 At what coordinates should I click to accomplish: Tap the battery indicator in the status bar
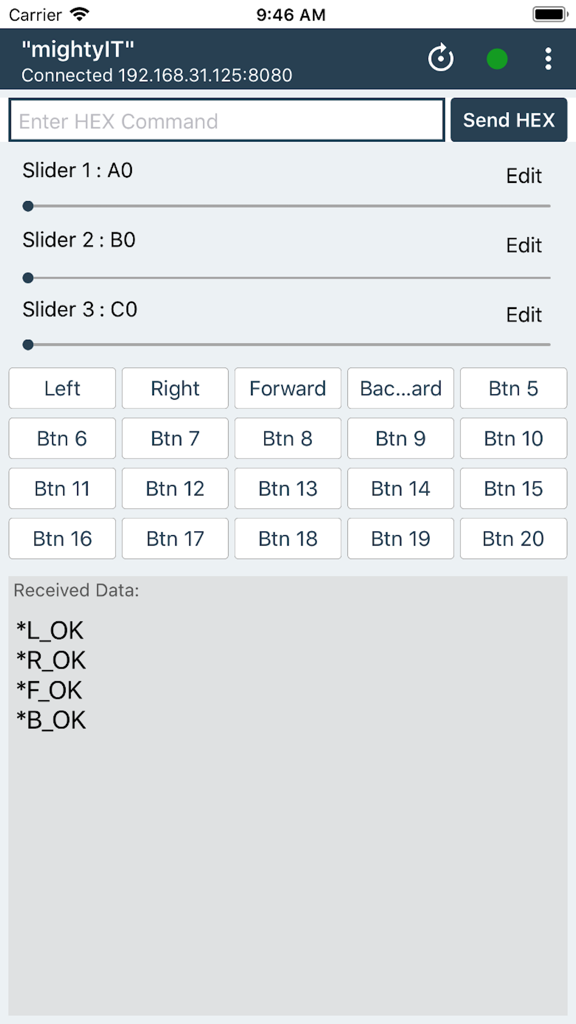[x=549, y=14]
